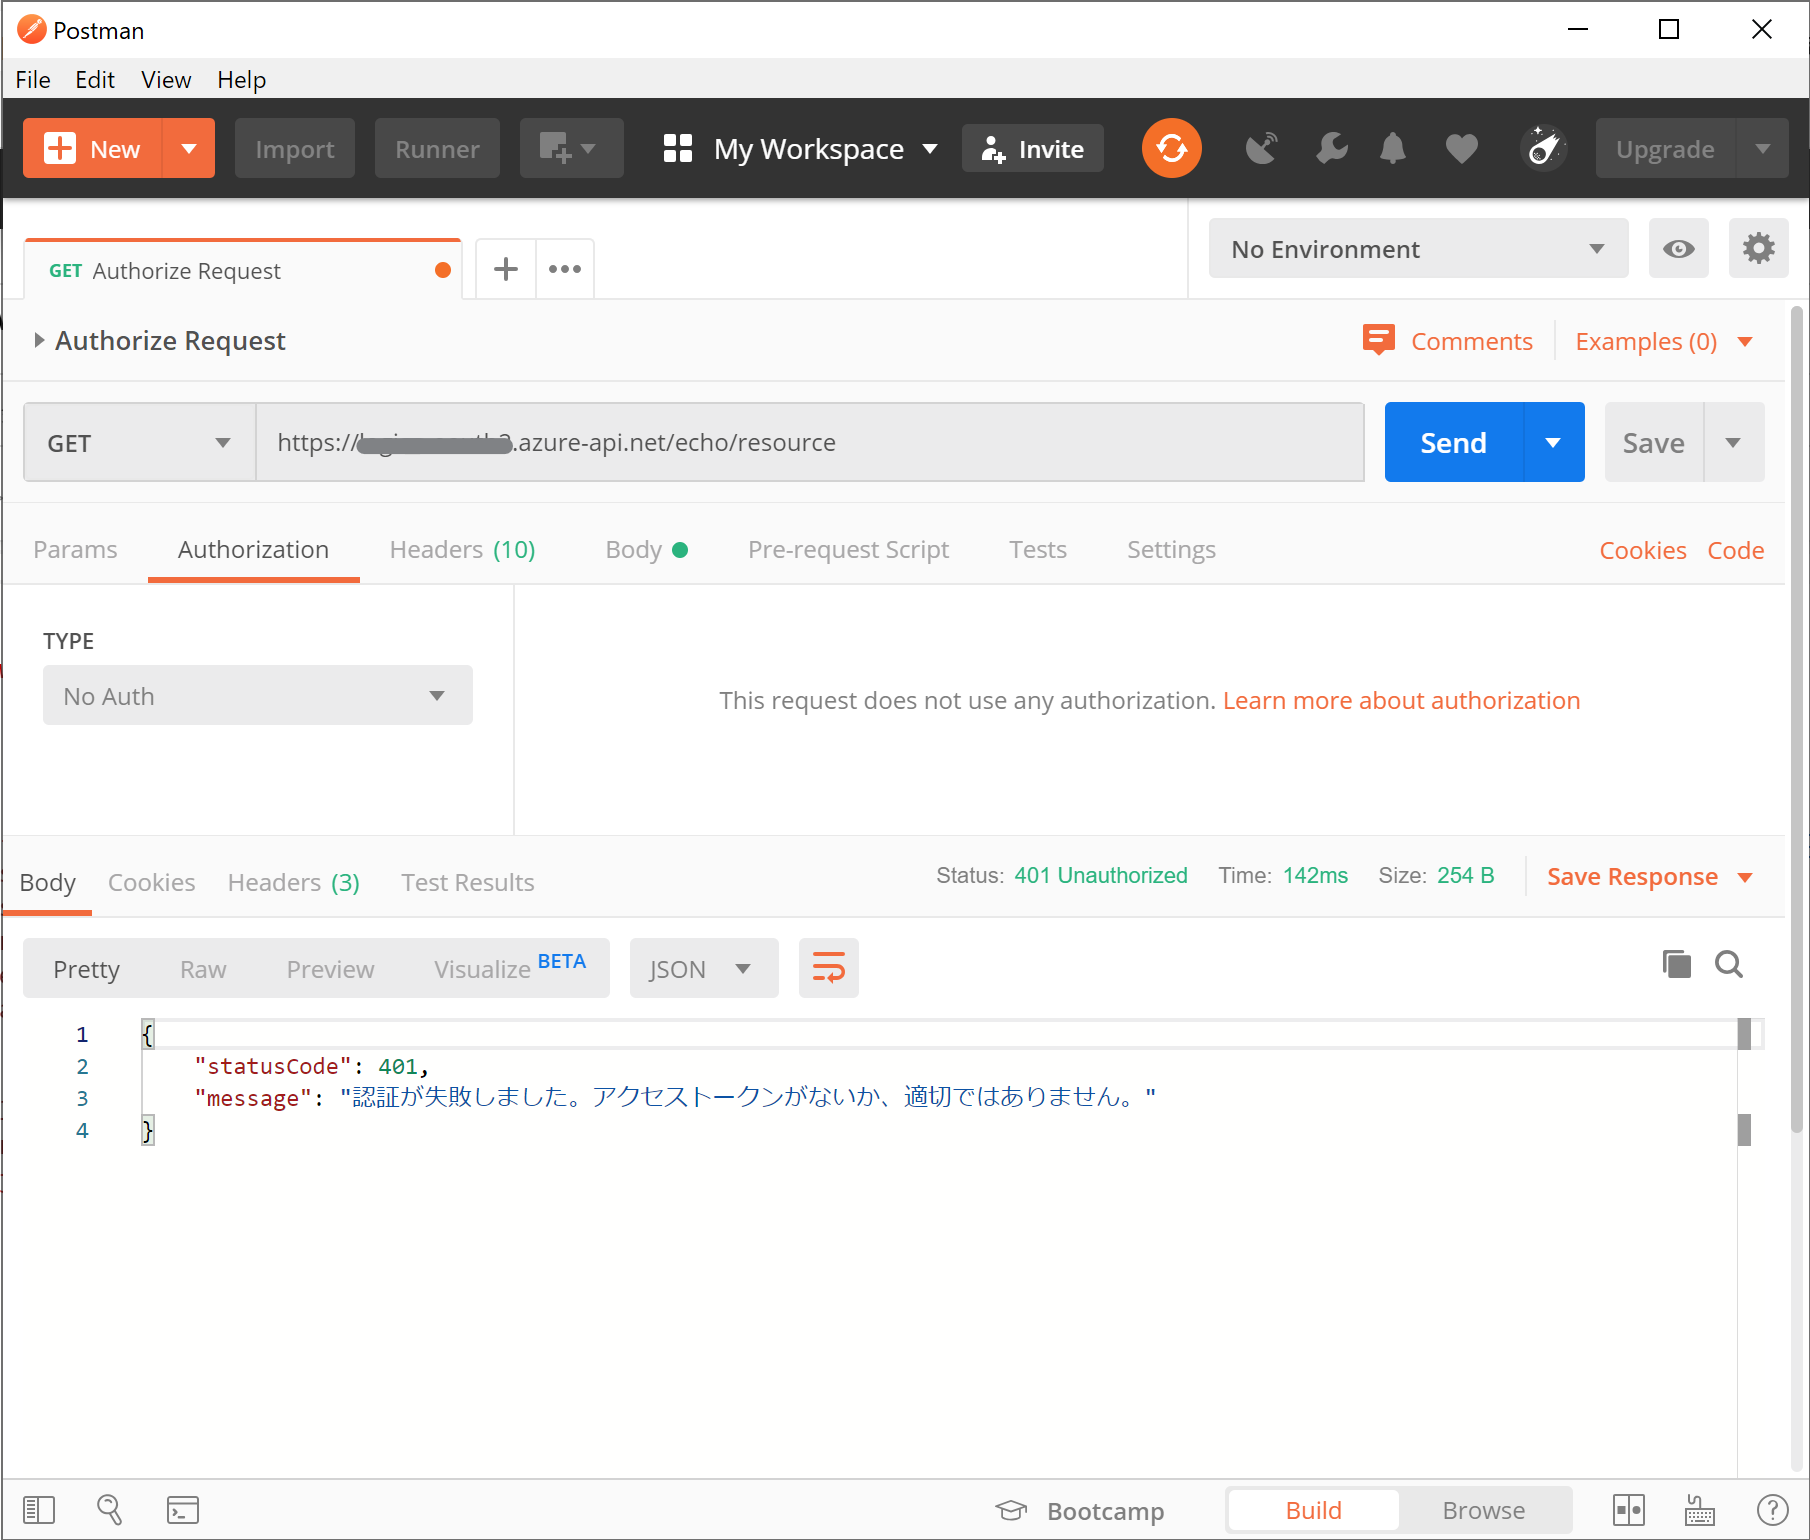Image resolution: width=1810 pixels, height=1540 pixels.
Task: Switch to Browse mode
Action: (1483, 1510)
